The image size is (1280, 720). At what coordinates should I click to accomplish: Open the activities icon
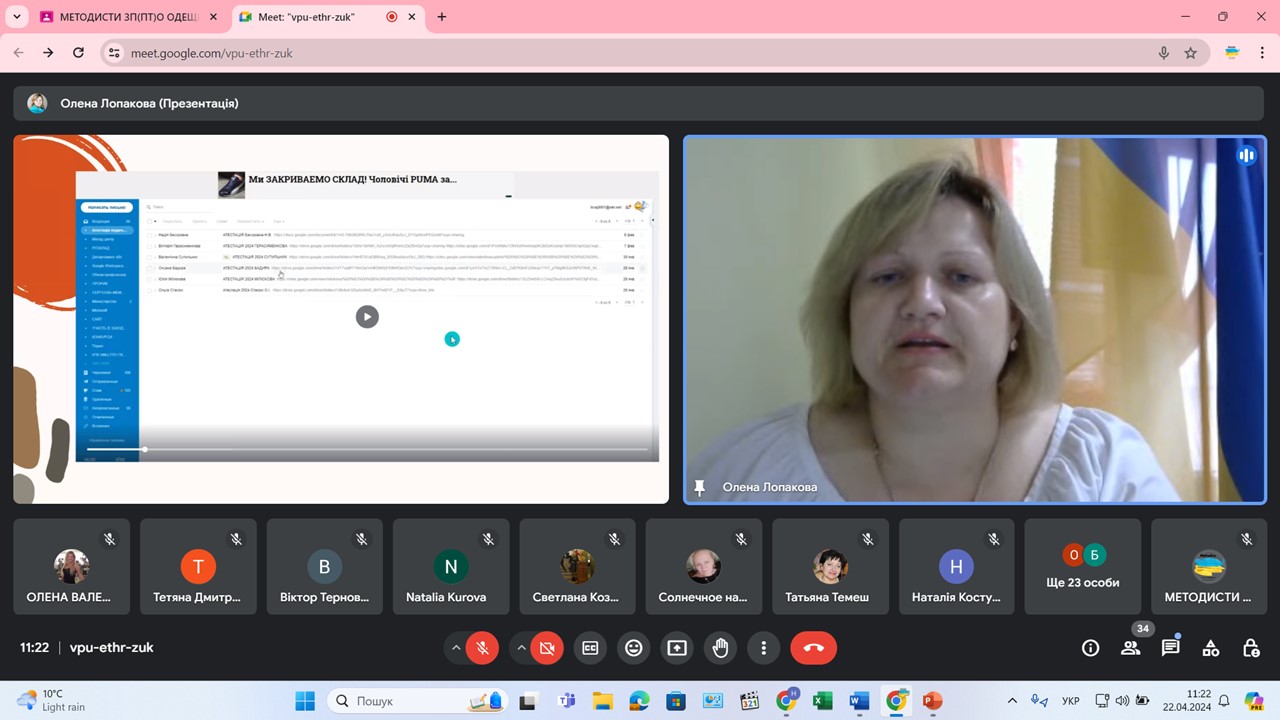coord(1210,648)
